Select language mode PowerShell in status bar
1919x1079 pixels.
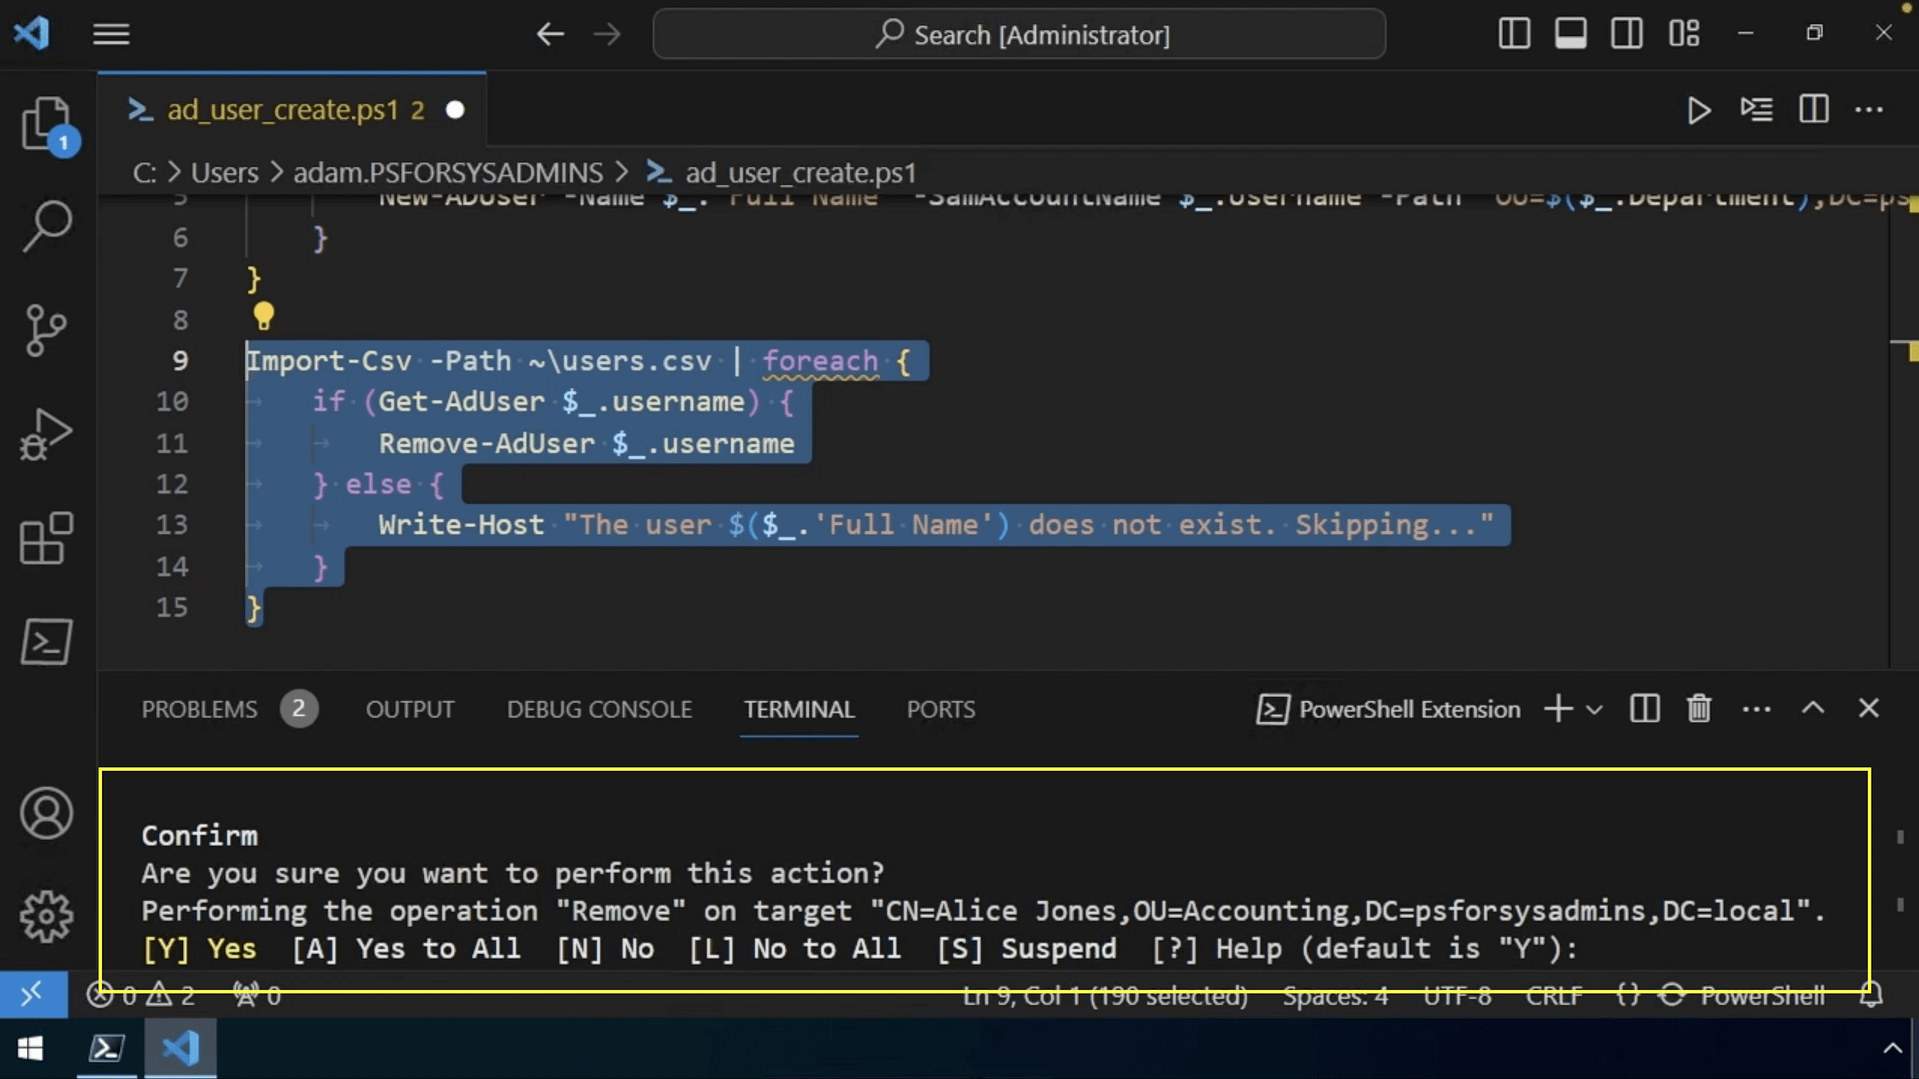(x=1762, y=996)
